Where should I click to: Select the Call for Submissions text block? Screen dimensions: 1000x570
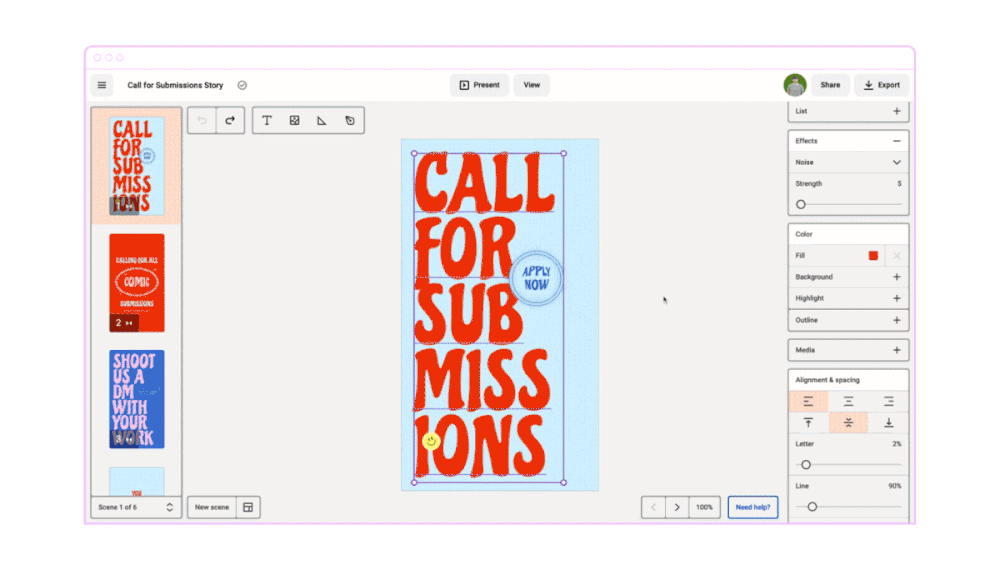coord(489,318)
